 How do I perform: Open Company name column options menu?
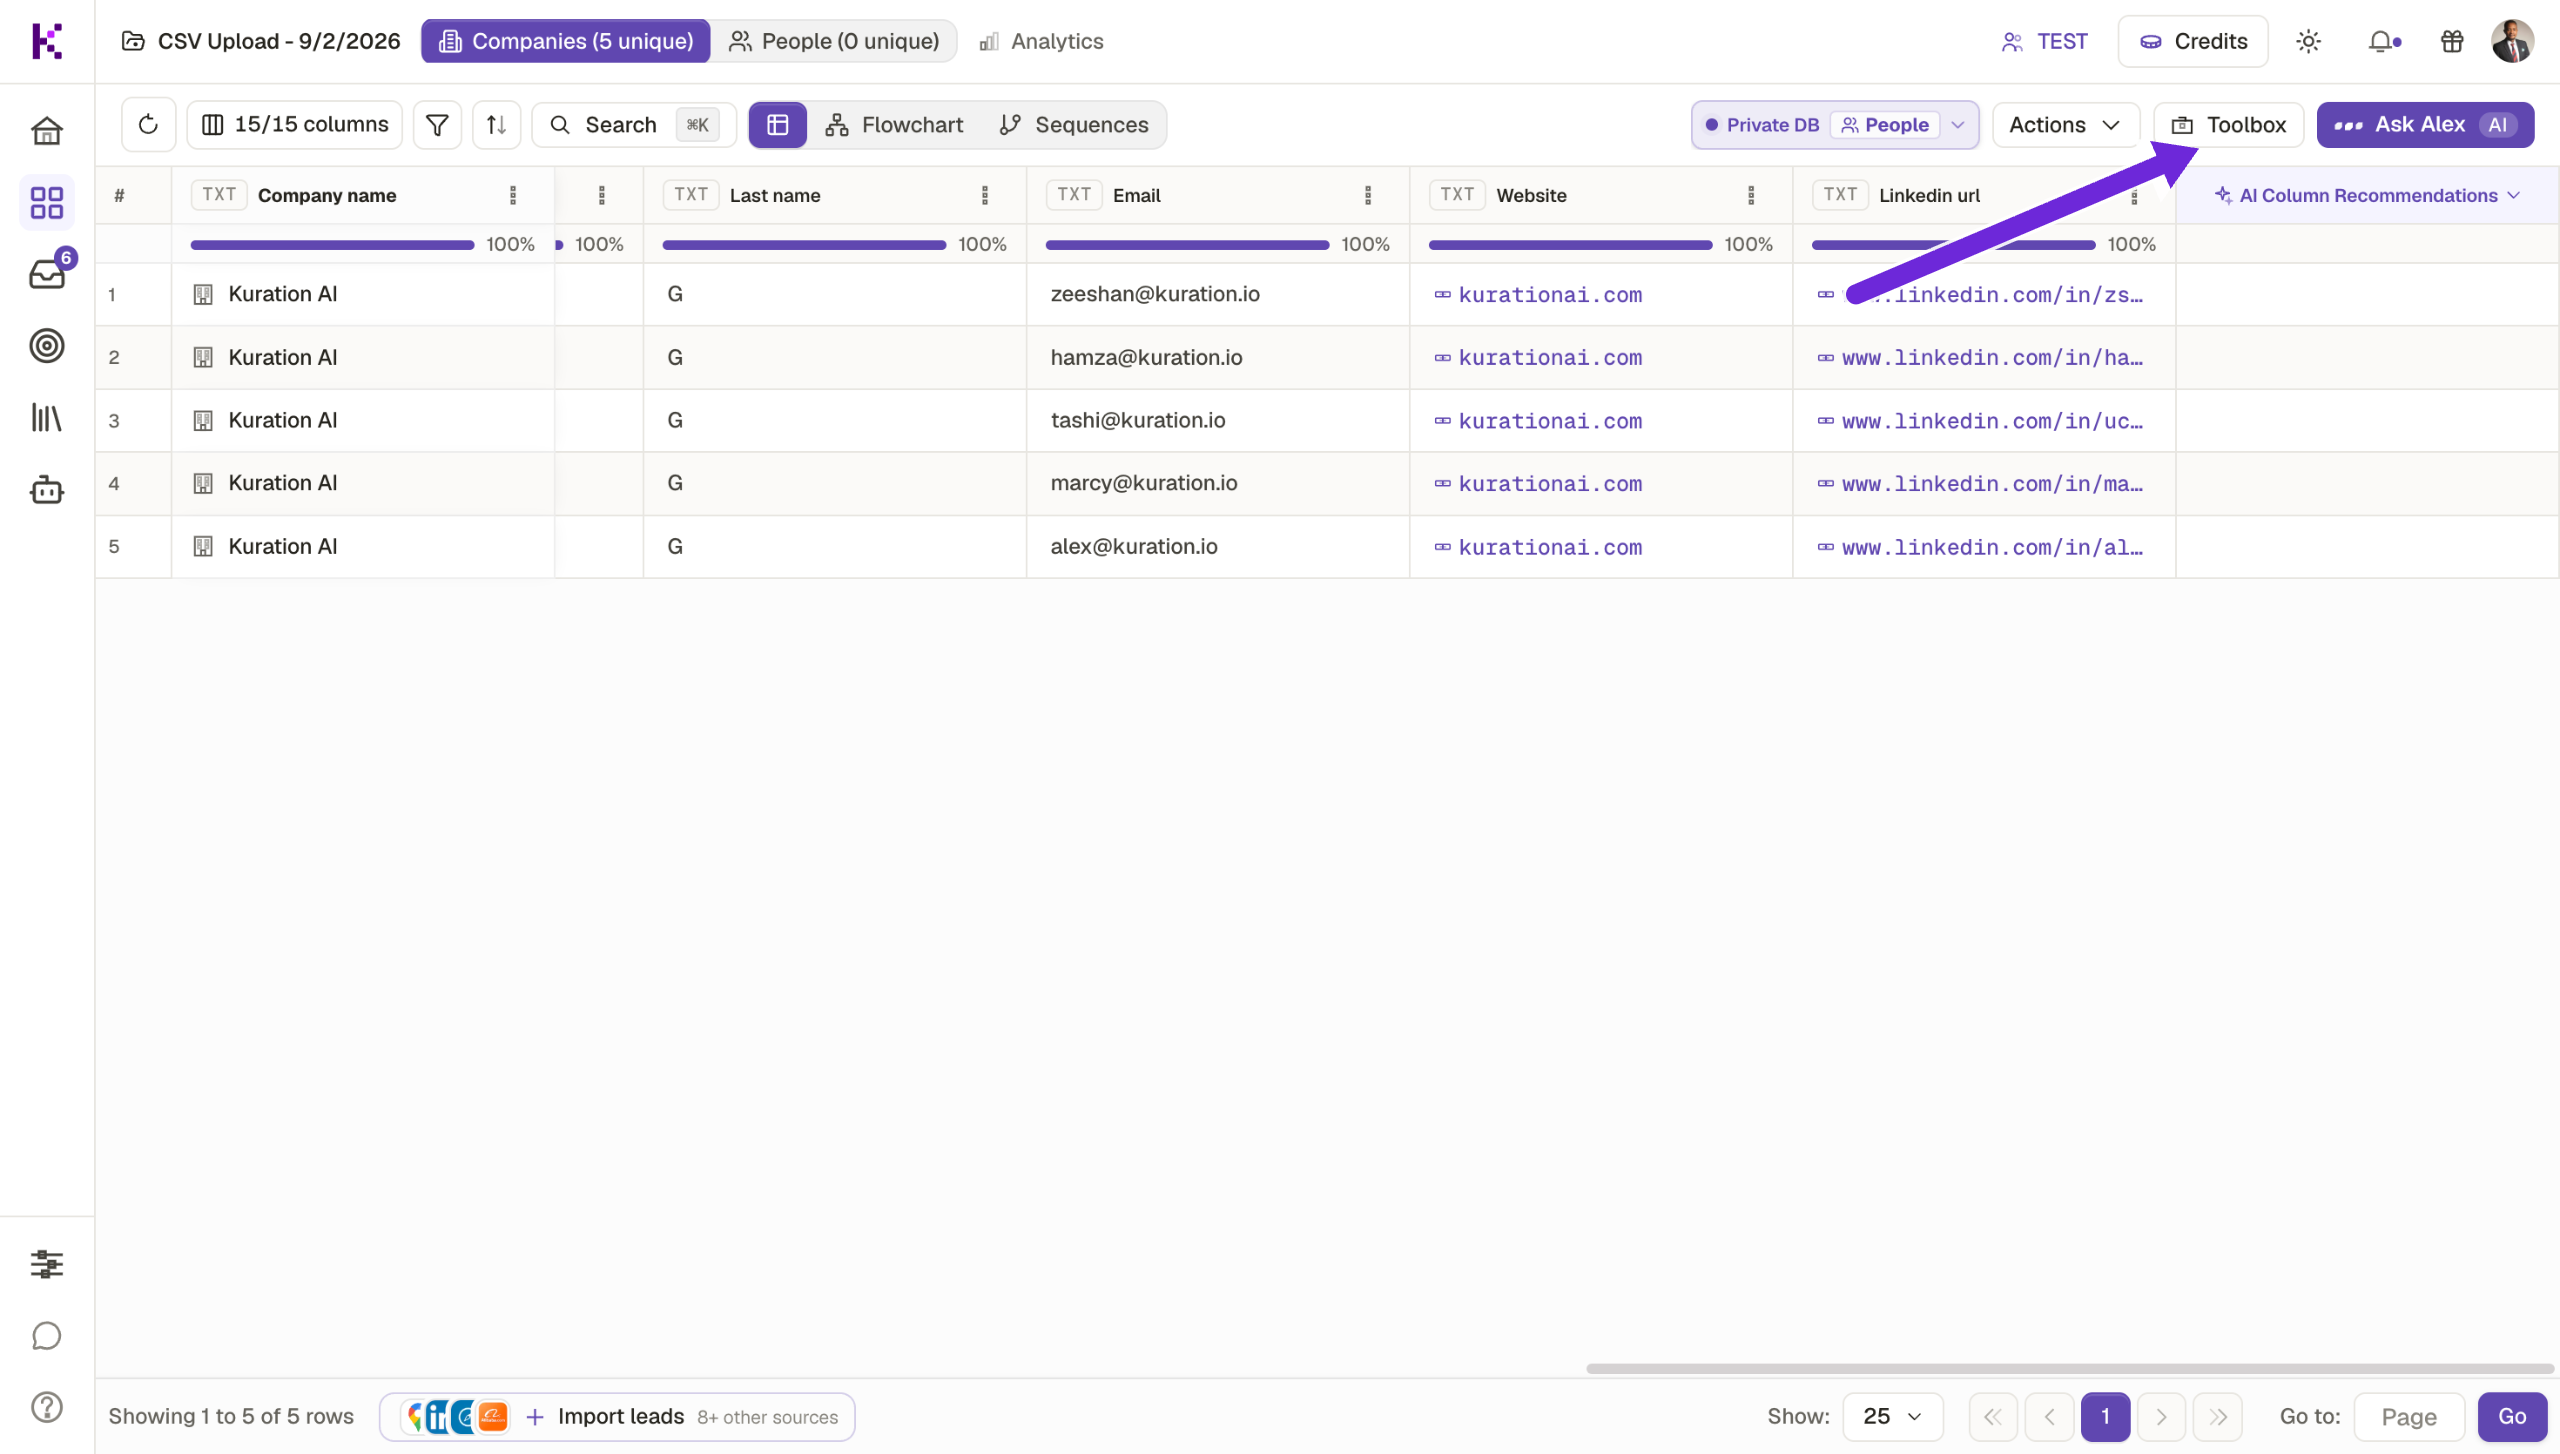513,195
